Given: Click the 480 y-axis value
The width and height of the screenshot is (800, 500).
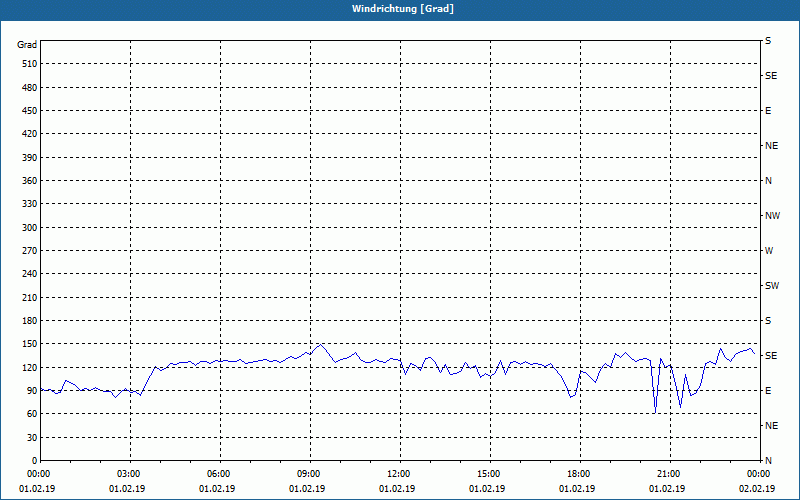Looking at the screenshot, I should [x=30, y=87].
